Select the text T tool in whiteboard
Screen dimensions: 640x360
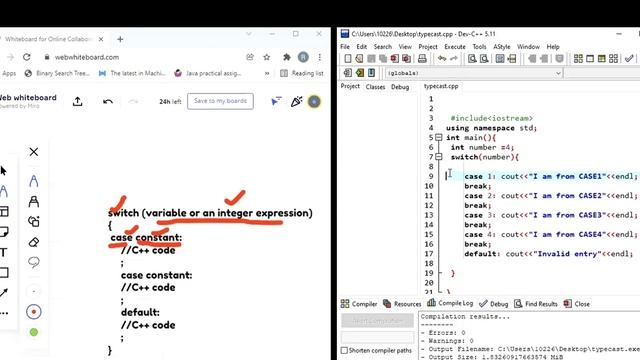(x=4, y=252)
